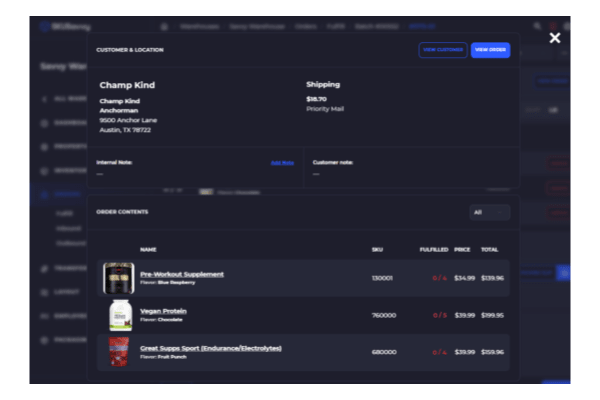The width and height of the screenshot is (600, 400).
Task: Select the $34.99 price
Action: [465, 278]
